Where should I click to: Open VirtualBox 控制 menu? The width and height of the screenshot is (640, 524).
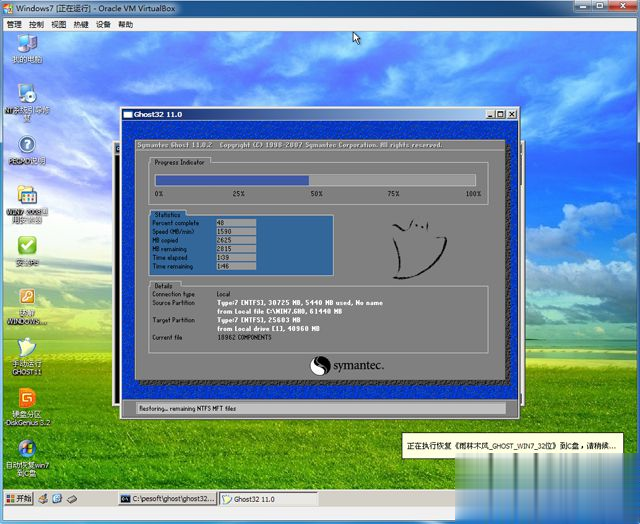tap(36, 24)
